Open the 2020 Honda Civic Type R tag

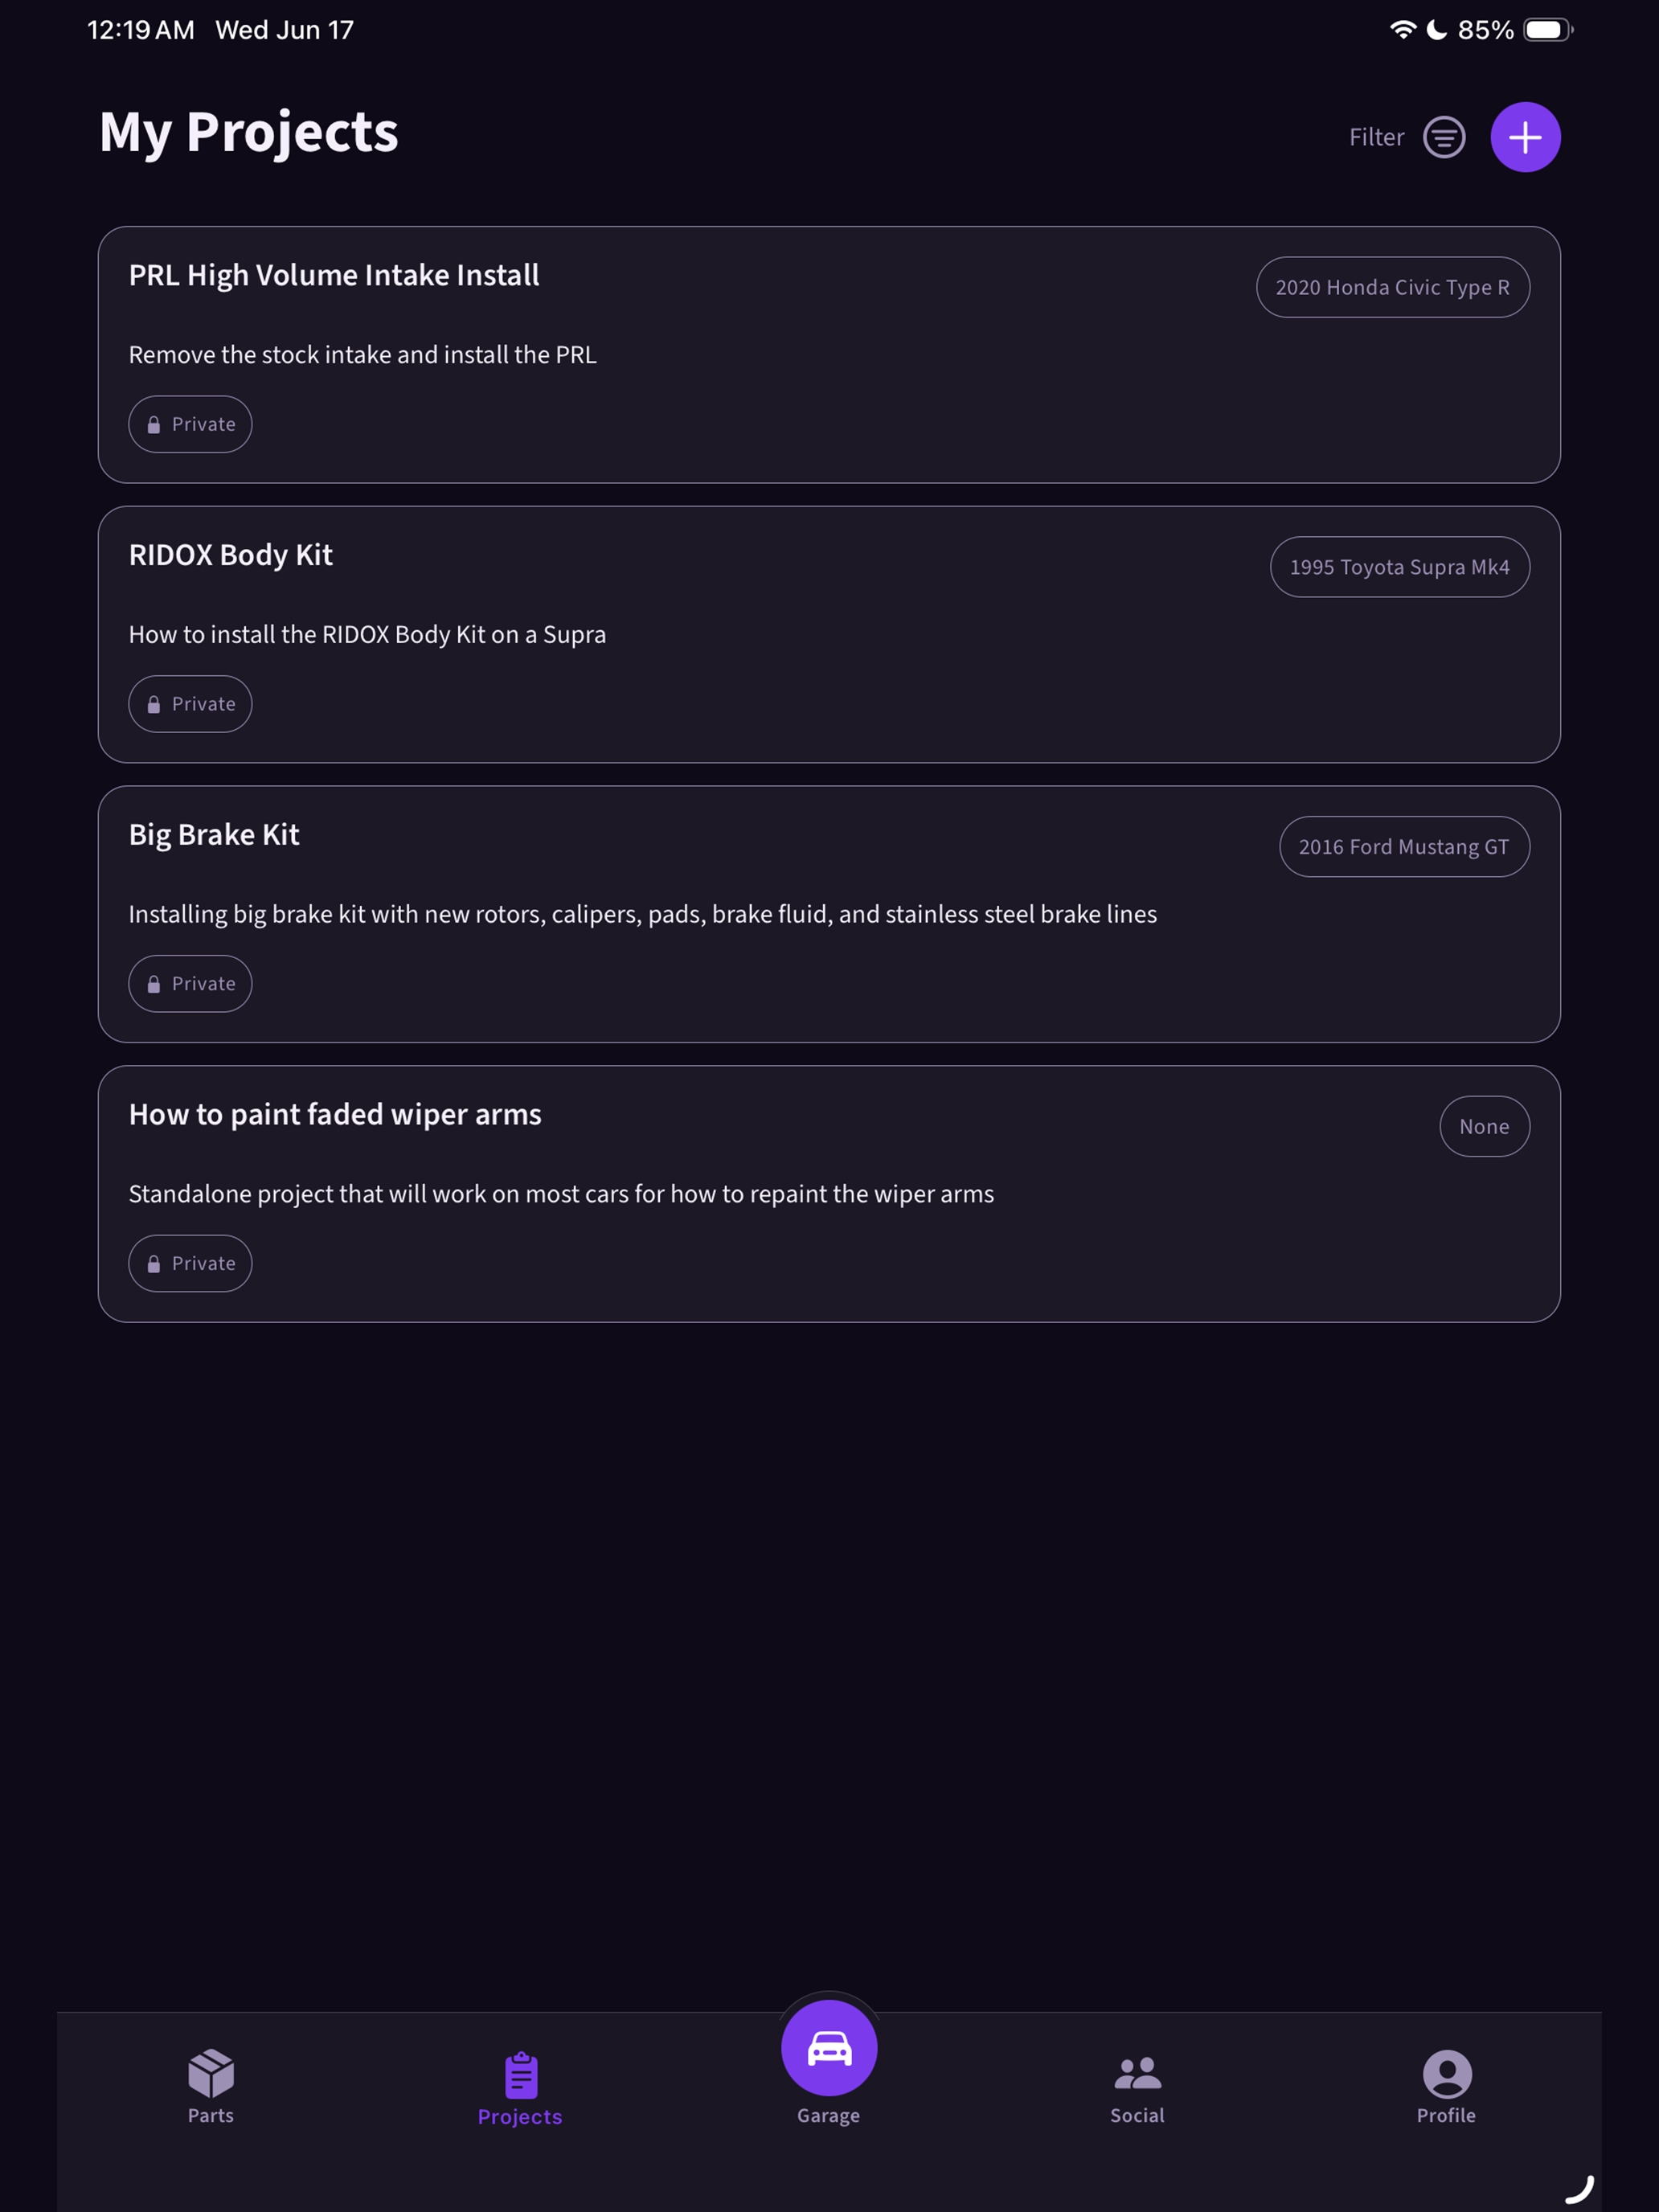tap(1392, 287)
